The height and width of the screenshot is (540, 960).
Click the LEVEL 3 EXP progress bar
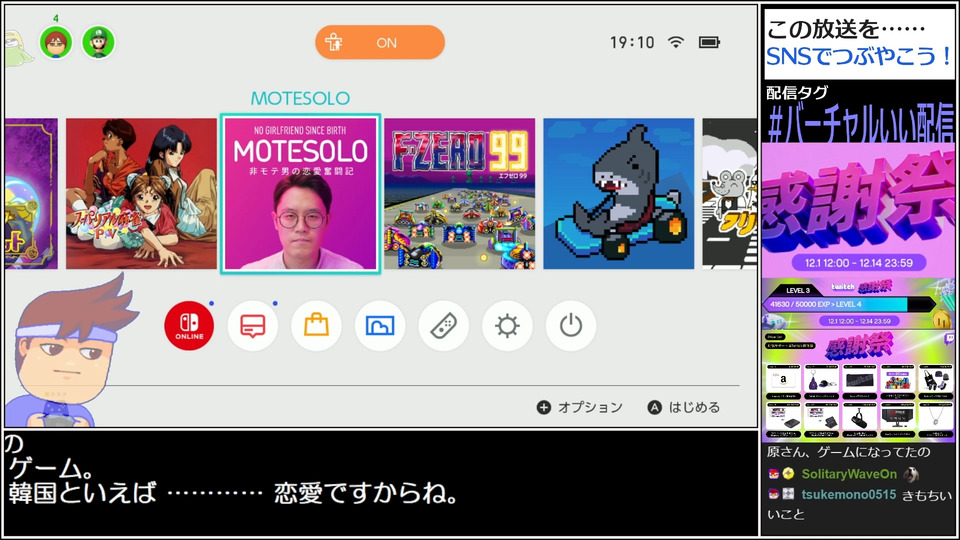(x=850, y=304)
